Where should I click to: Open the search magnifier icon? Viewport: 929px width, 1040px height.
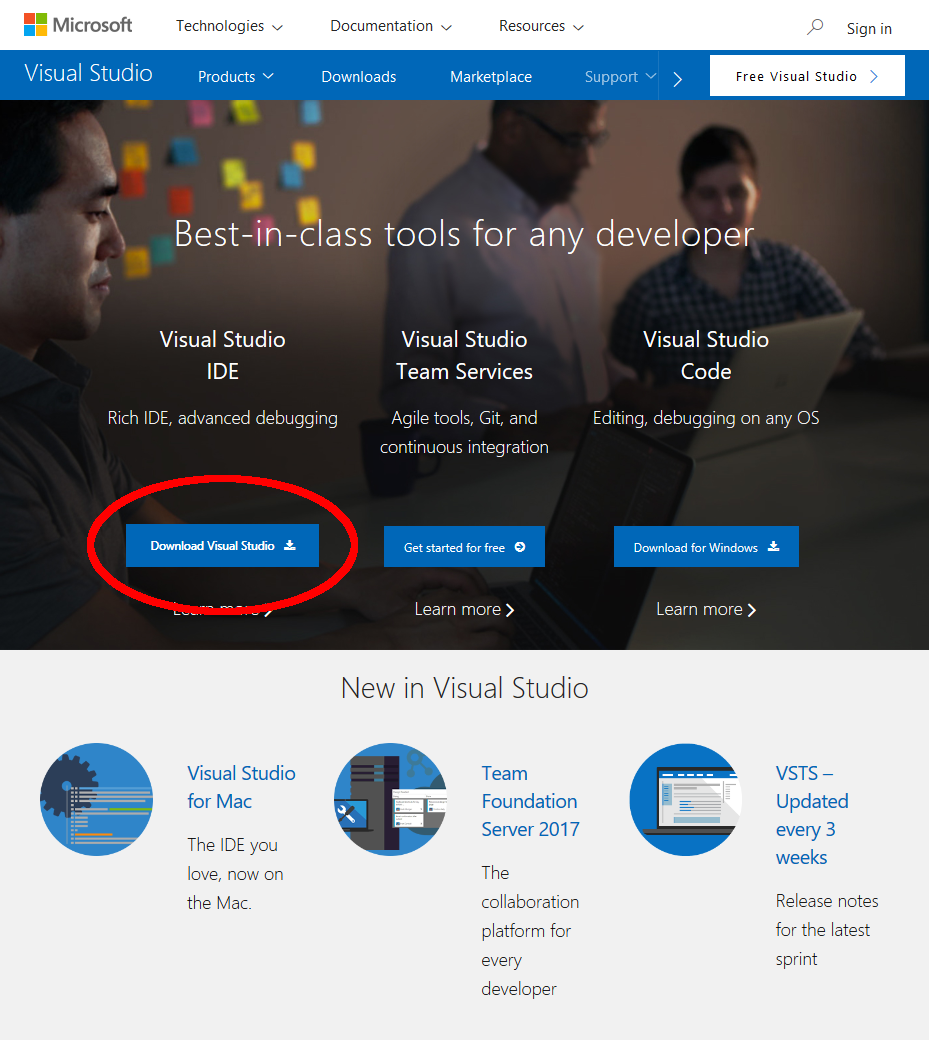815,27
